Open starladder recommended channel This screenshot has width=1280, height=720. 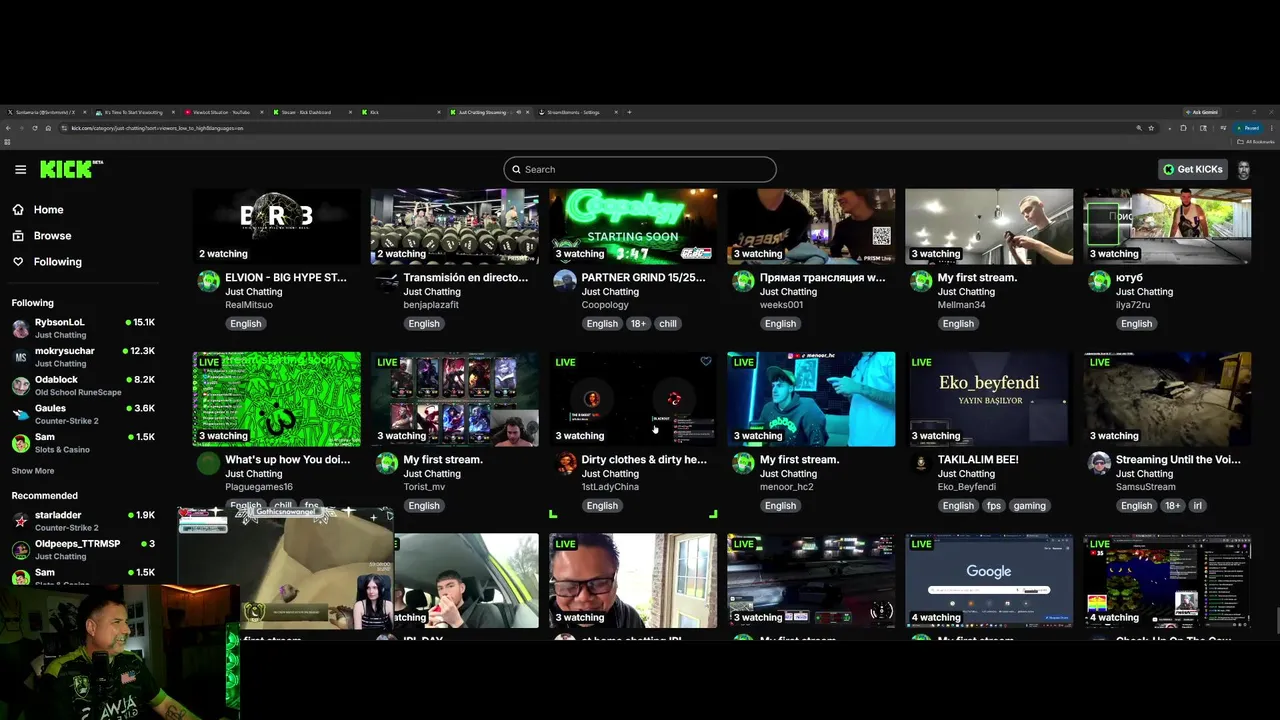click(x=83, y=521)
